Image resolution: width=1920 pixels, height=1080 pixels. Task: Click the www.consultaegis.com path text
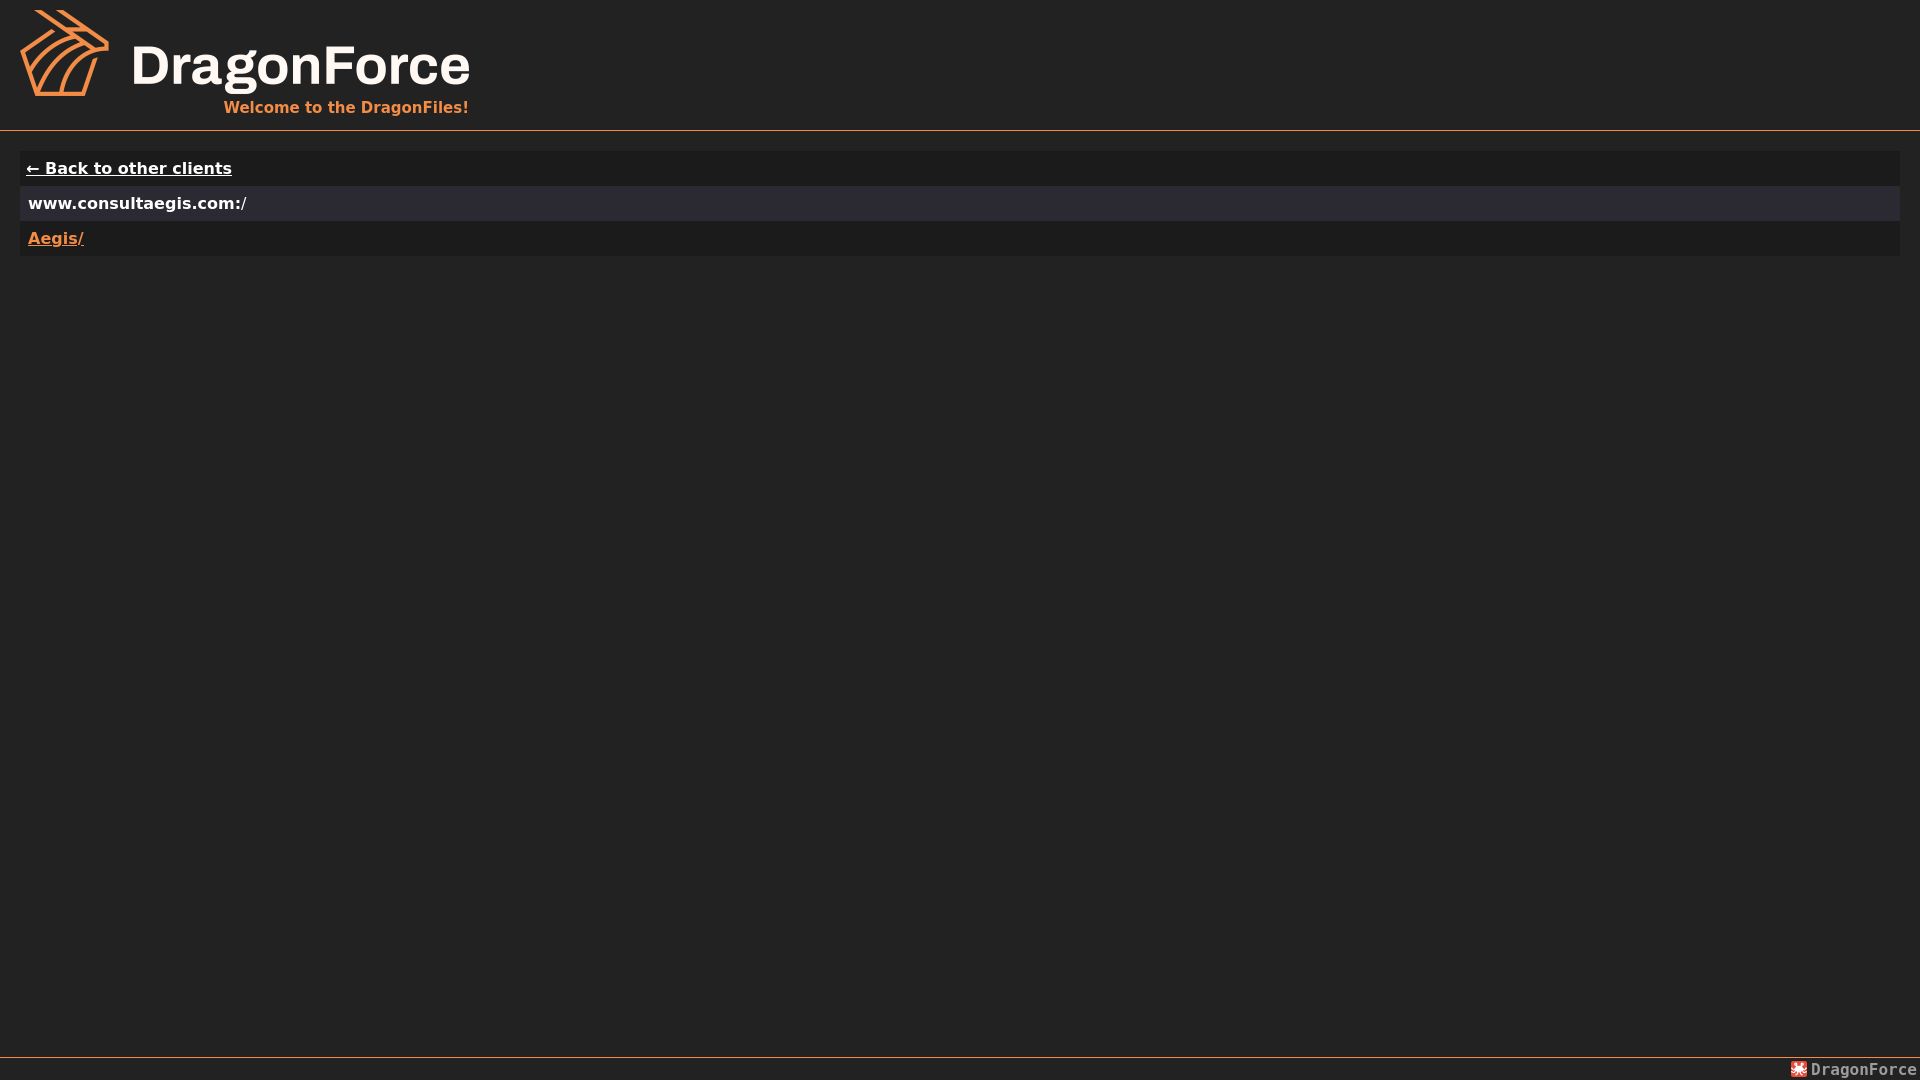[x=135, y=203]
